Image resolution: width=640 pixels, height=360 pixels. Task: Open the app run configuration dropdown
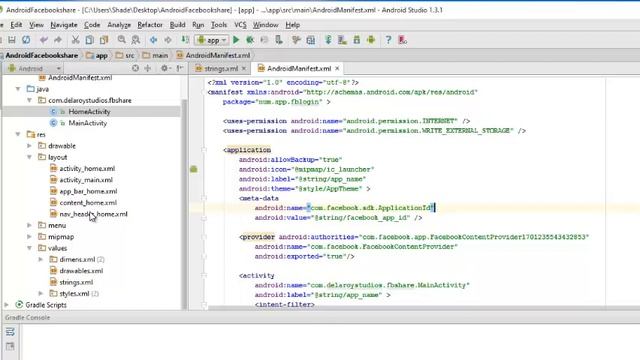[x=211, y=40]
